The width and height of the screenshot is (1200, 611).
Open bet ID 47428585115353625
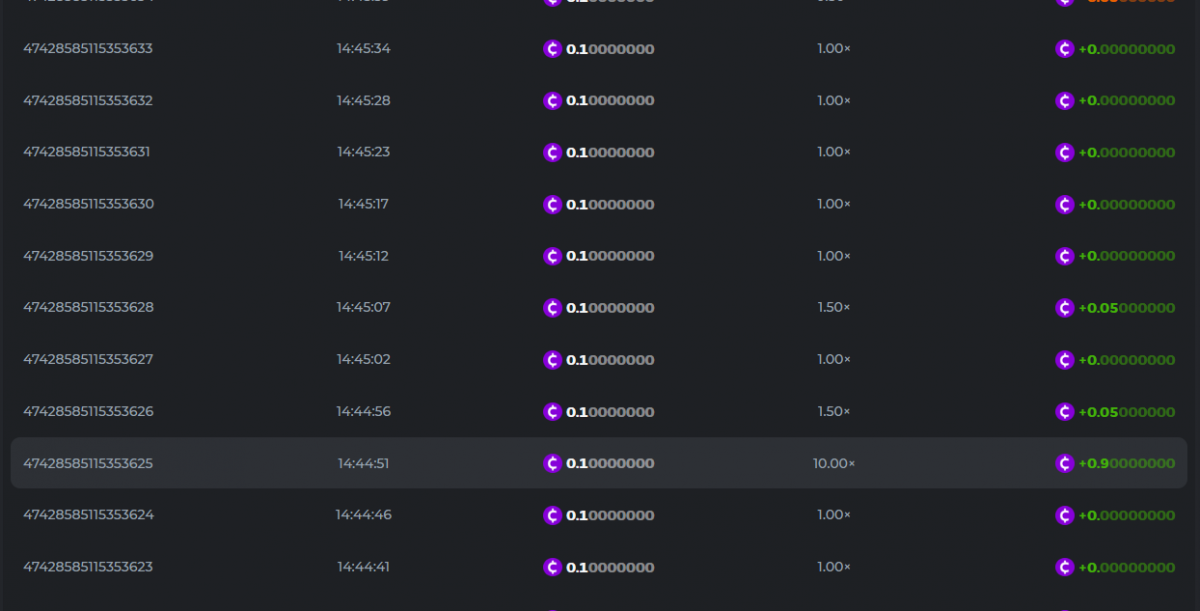pyautogui.click(x=88, y=463)
